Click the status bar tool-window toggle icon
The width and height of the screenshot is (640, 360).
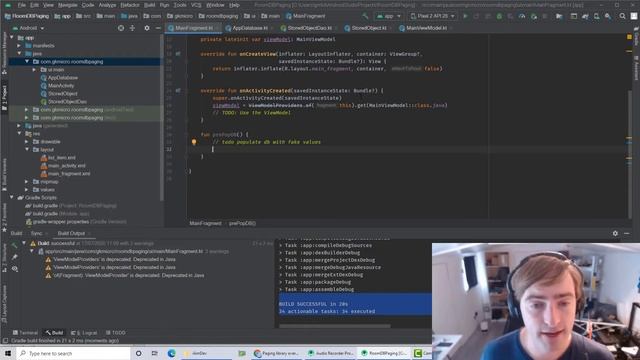[x=5, y=340]
